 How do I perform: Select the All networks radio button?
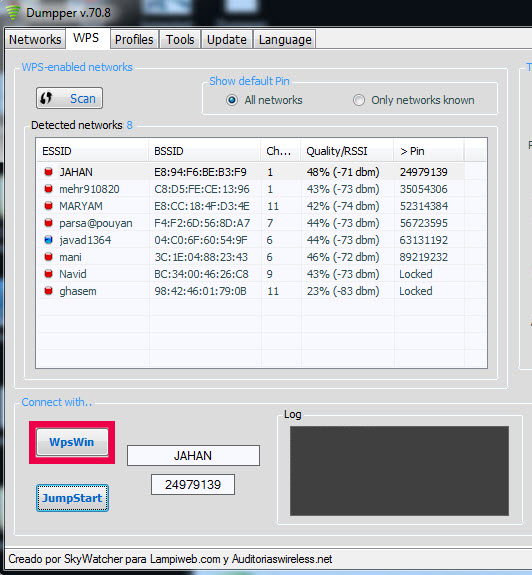232,100
